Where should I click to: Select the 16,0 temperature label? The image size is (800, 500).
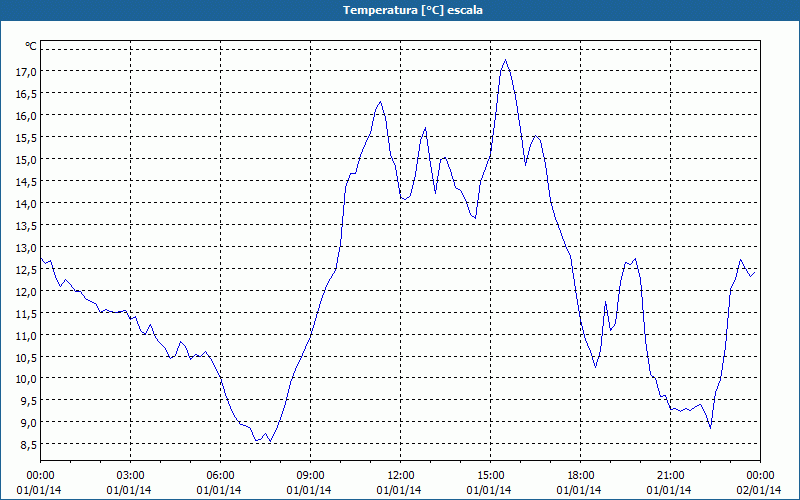point(26,116)
